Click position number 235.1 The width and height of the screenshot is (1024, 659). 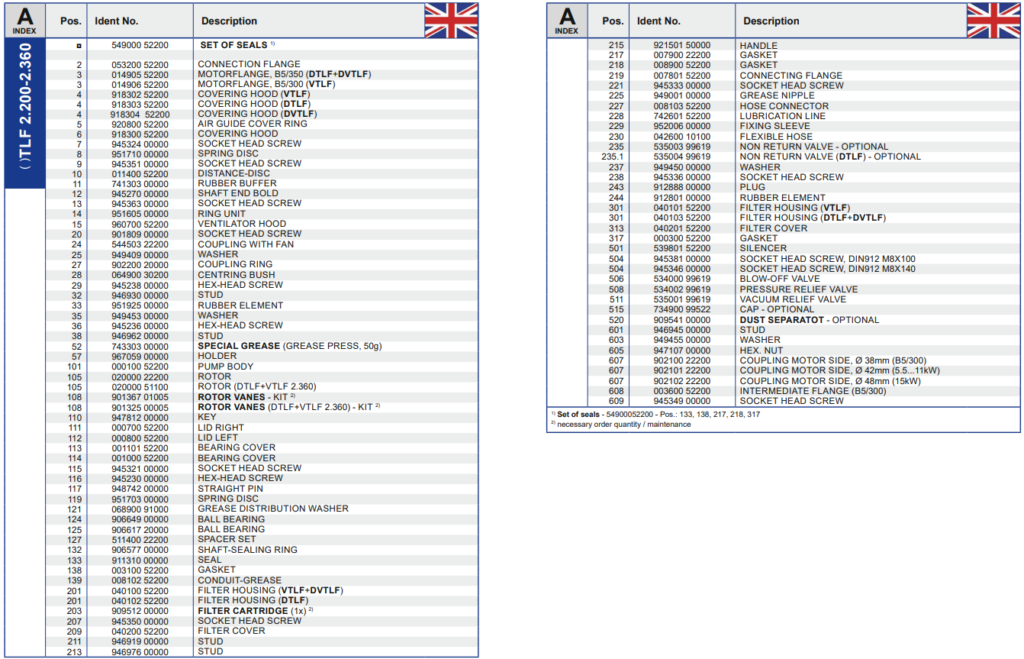click(612, 157)
